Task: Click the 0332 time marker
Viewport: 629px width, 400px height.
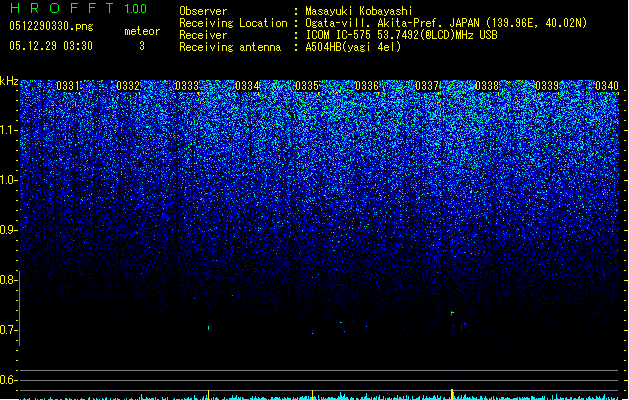Action: coord(128,86)
